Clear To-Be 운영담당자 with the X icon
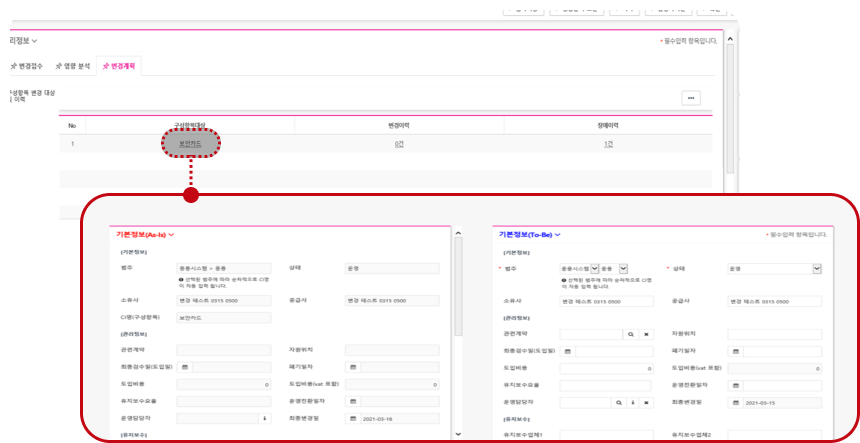This screenshot has height=443, width=860. (x=646, y=402)
